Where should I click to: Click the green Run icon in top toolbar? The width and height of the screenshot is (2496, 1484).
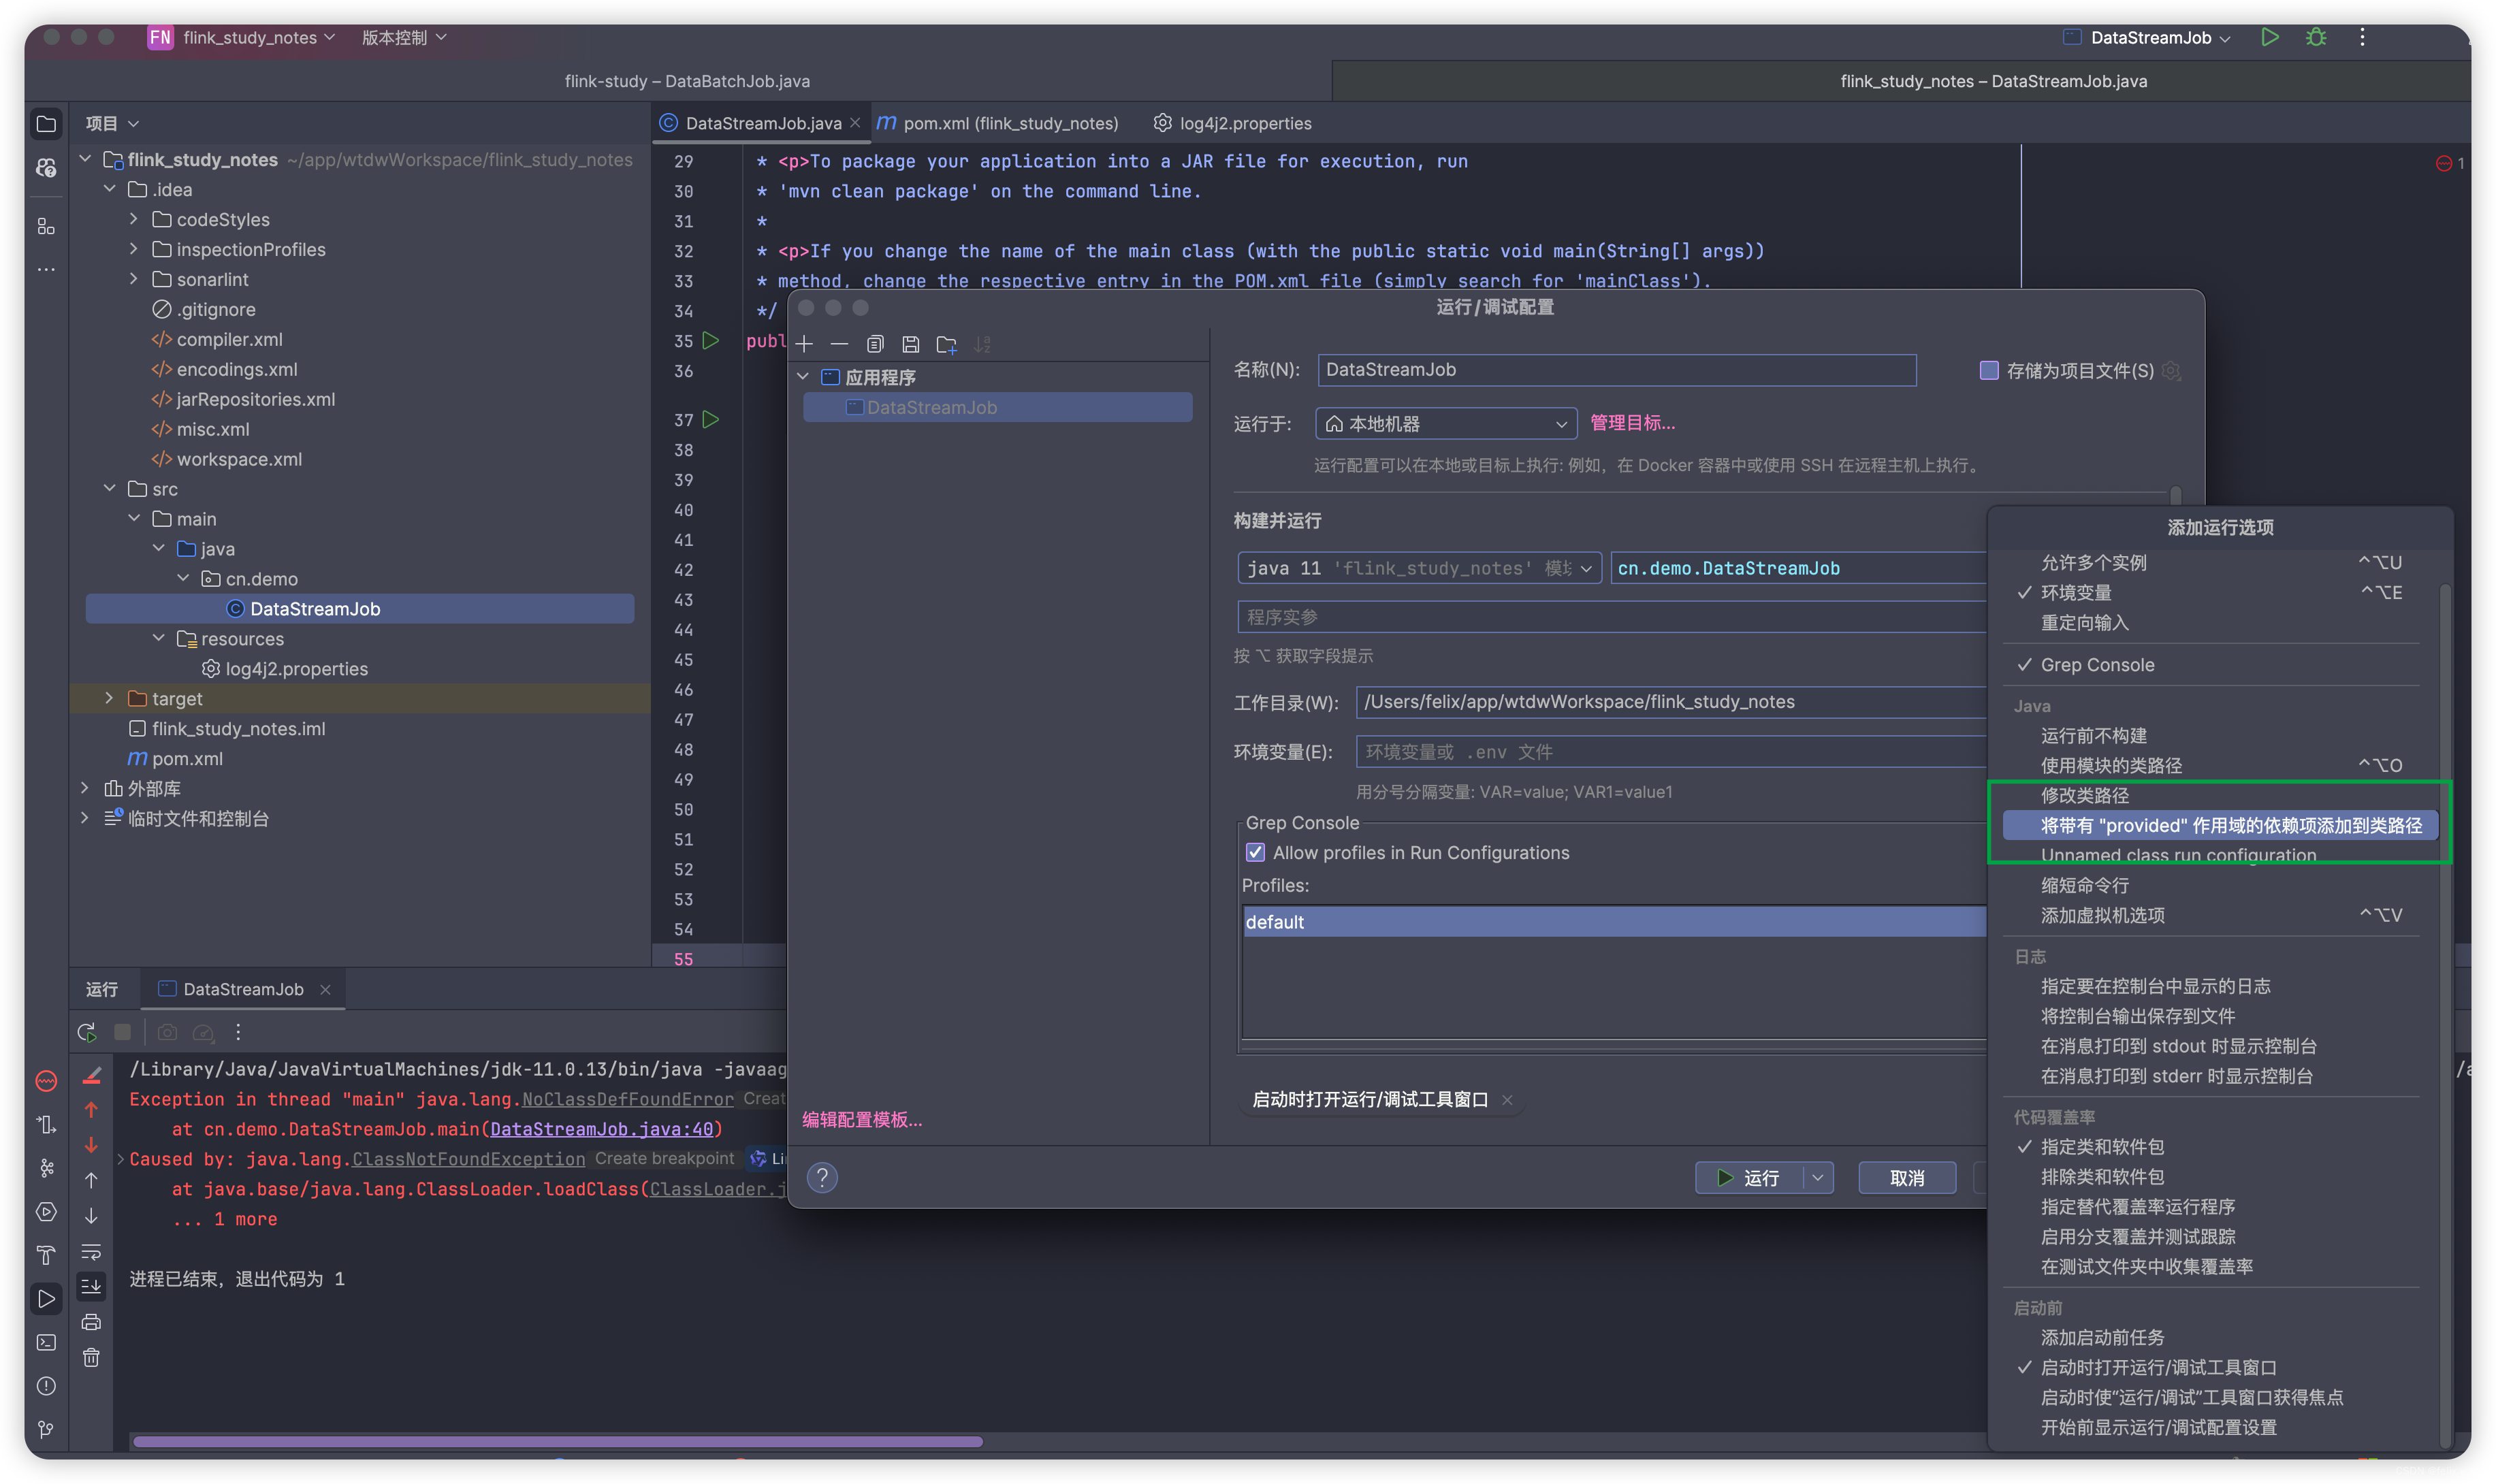[x=2269, y=37]
